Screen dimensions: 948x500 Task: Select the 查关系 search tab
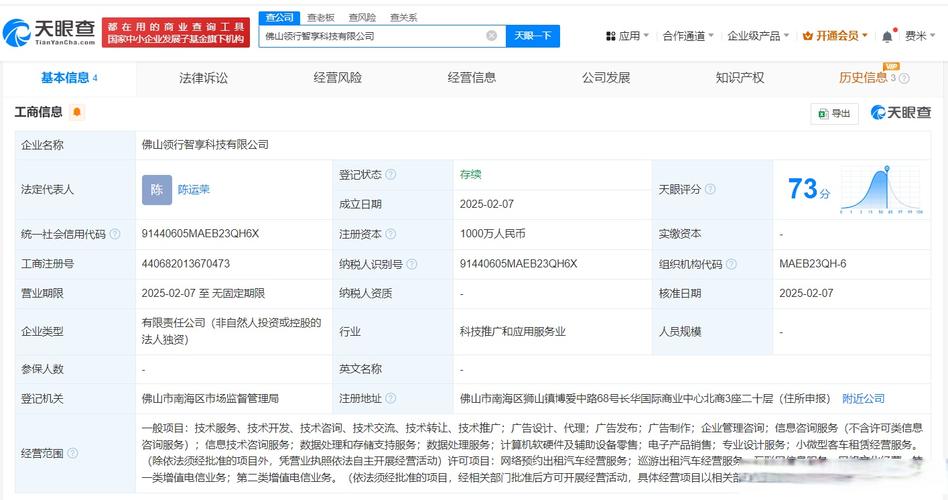pos(403,18)
